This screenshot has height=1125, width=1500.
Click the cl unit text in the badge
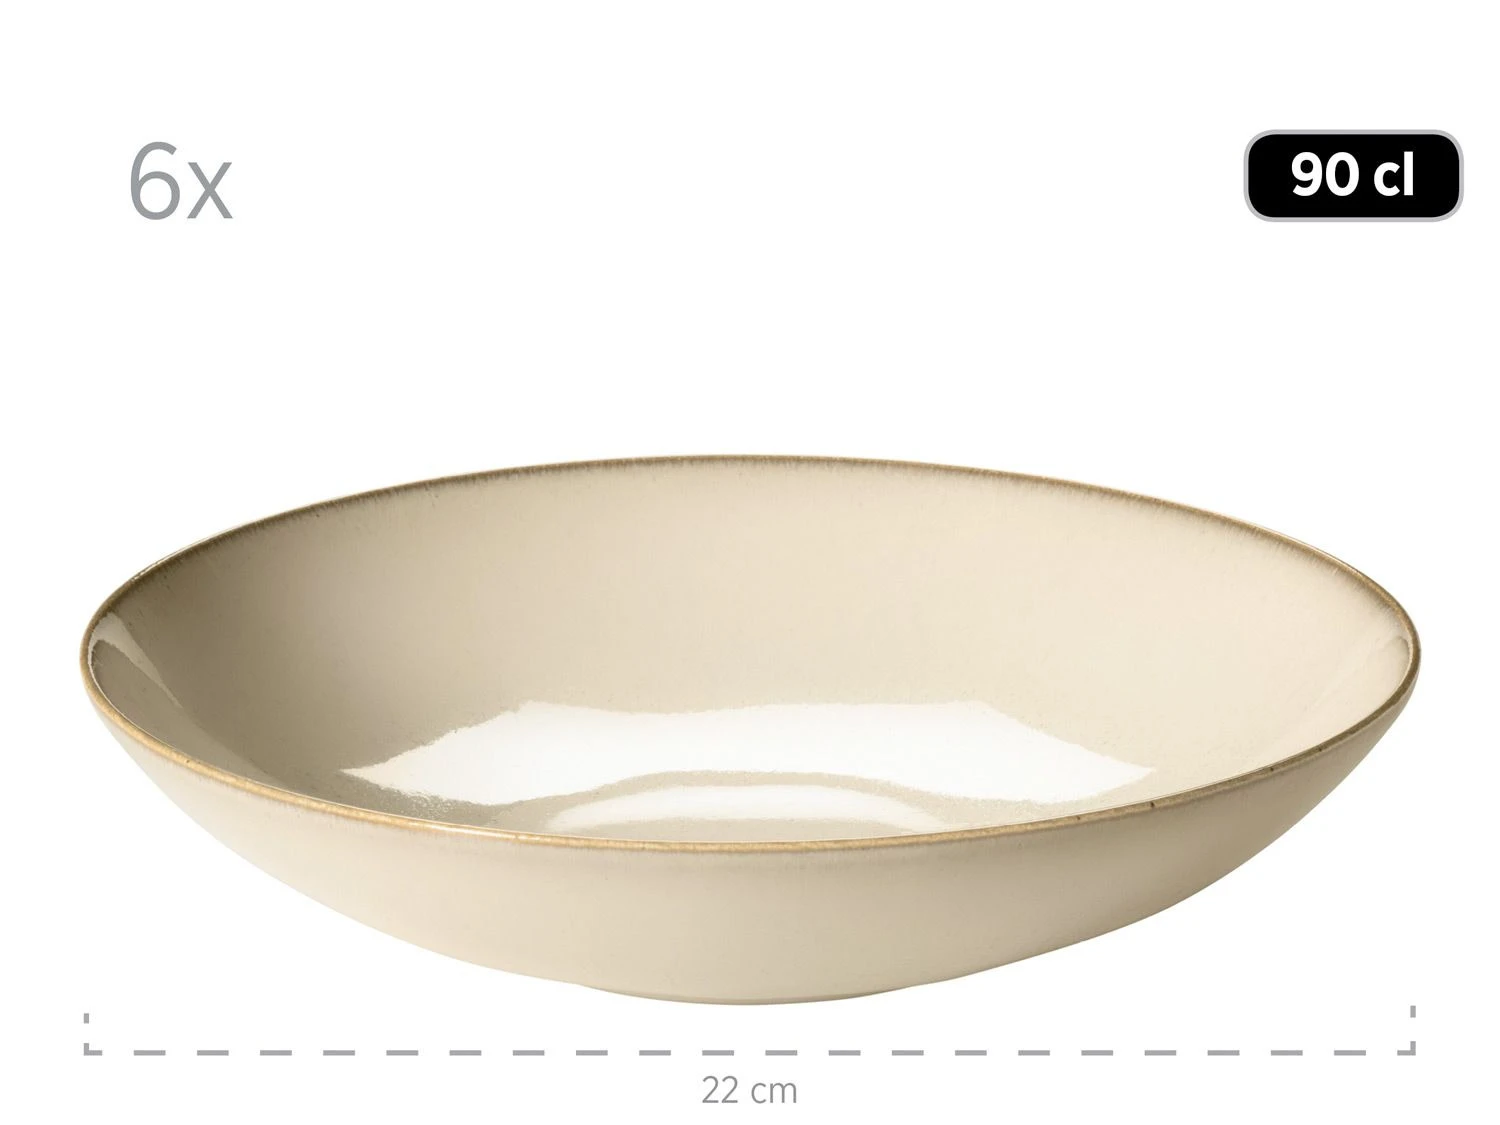(1394, 176)
